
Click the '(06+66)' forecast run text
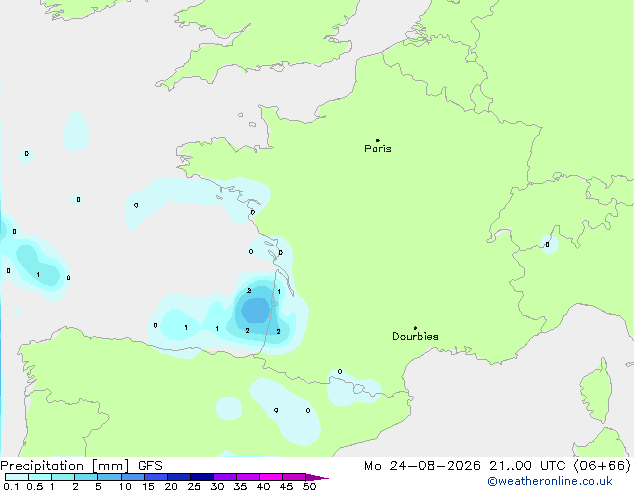602,466
